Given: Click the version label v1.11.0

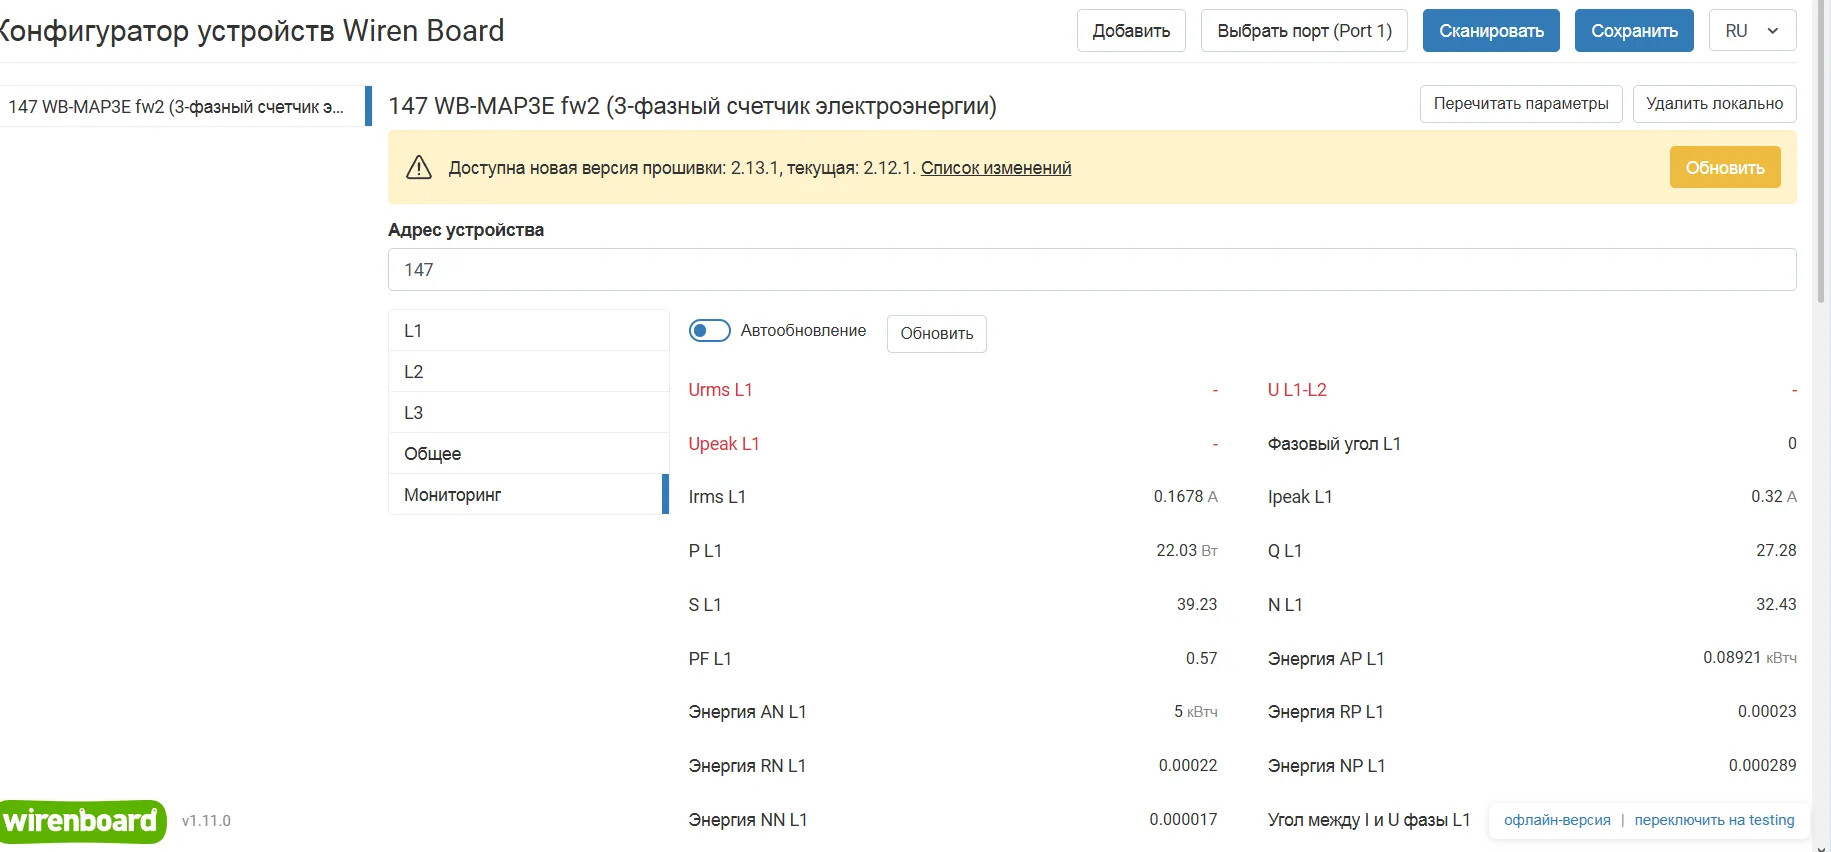Looking at the screenshot, I should pyautogui.click(x=206, y=821).
